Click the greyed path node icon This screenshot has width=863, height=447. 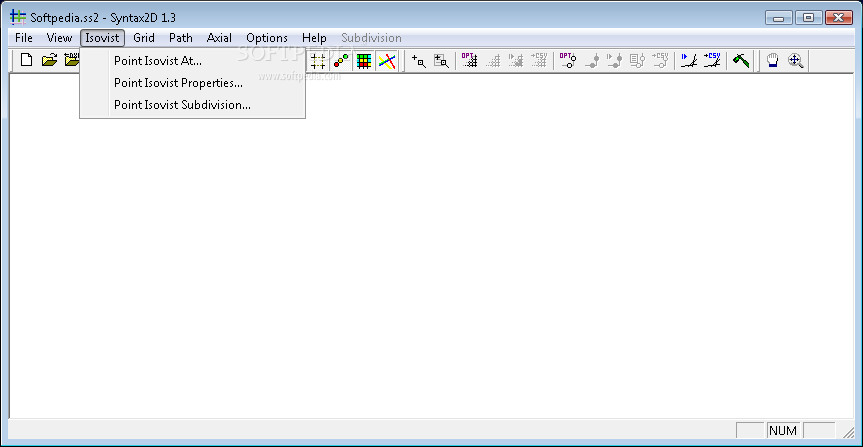[591, 60]
